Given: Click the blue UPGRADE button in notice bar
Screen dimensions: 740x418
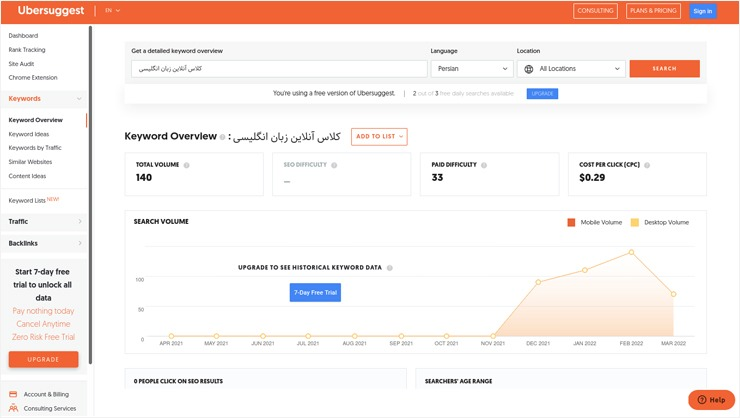Looking at the screenshot, I should (542, 93).
